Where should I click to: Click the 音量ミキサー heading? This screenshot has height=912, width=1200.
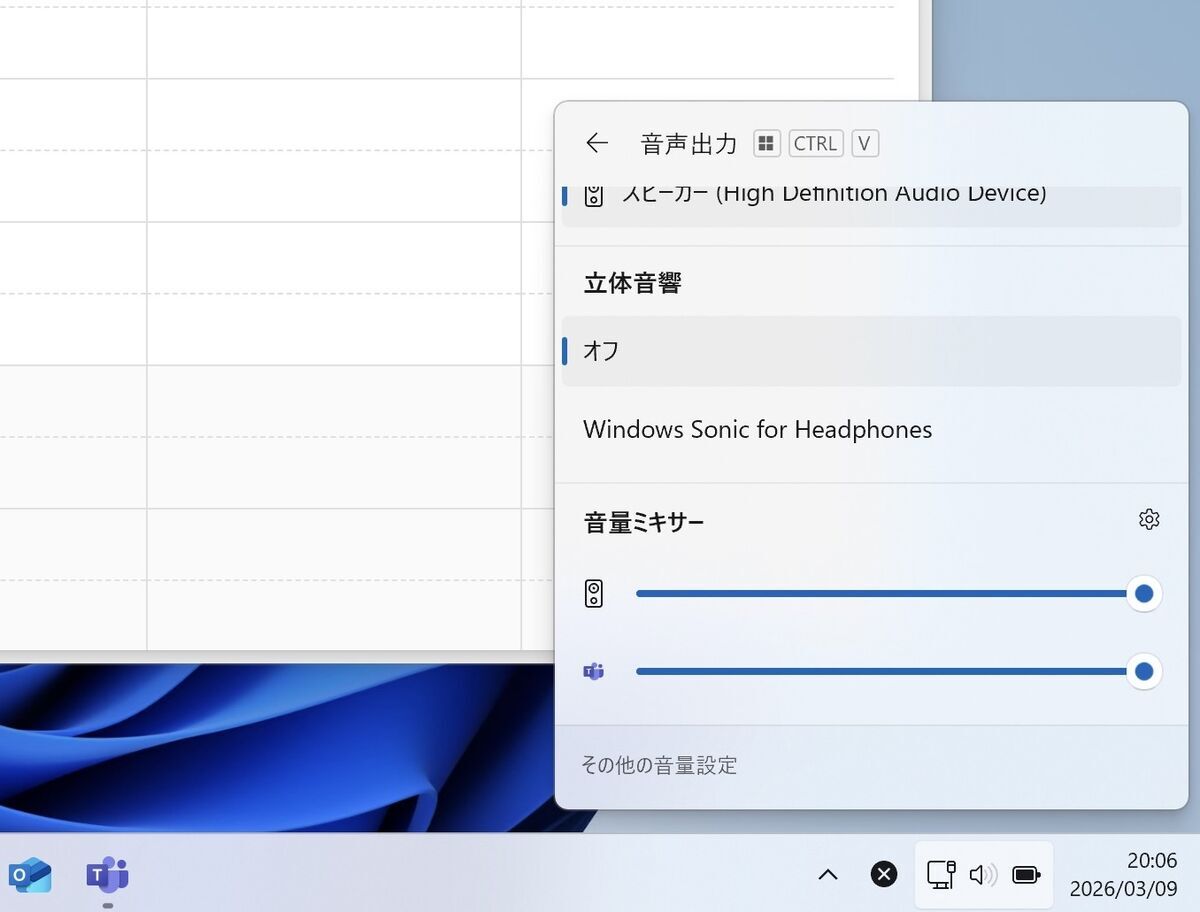[x=644, y=522]
